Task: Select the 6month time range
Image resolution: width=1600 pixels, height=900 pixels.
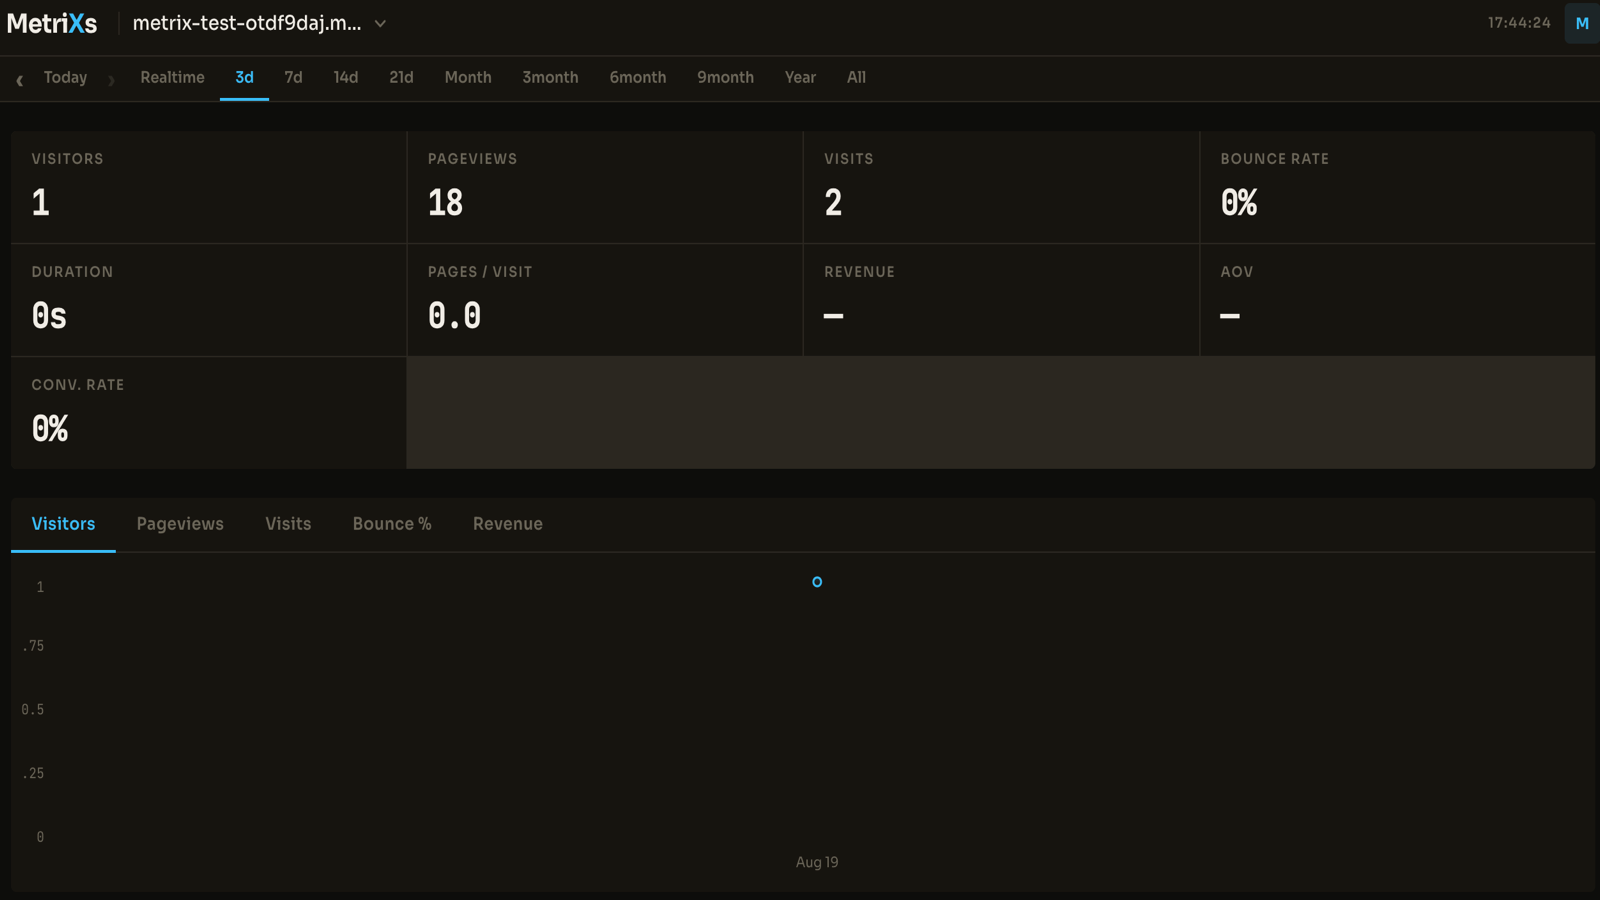Action: (x=638, y=77)
